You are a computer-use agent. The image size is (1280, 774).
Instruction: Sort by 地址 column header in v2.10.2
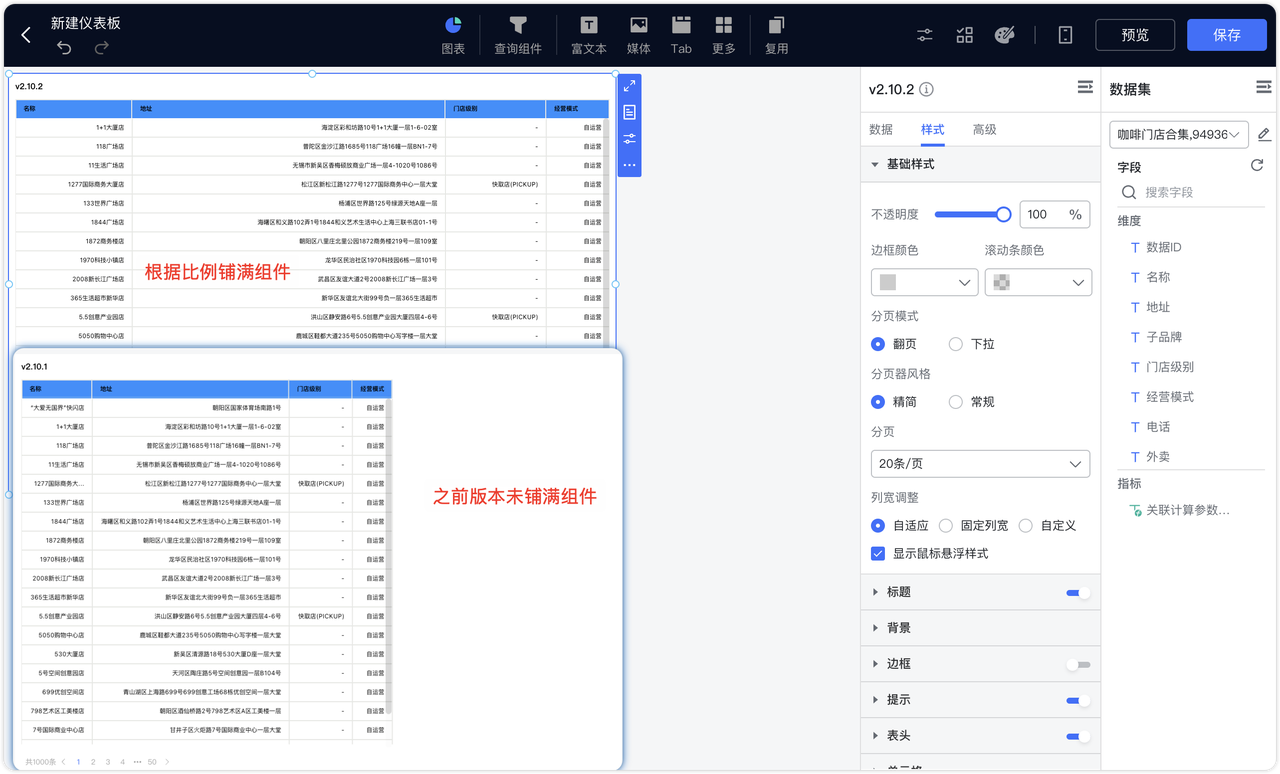288,108
